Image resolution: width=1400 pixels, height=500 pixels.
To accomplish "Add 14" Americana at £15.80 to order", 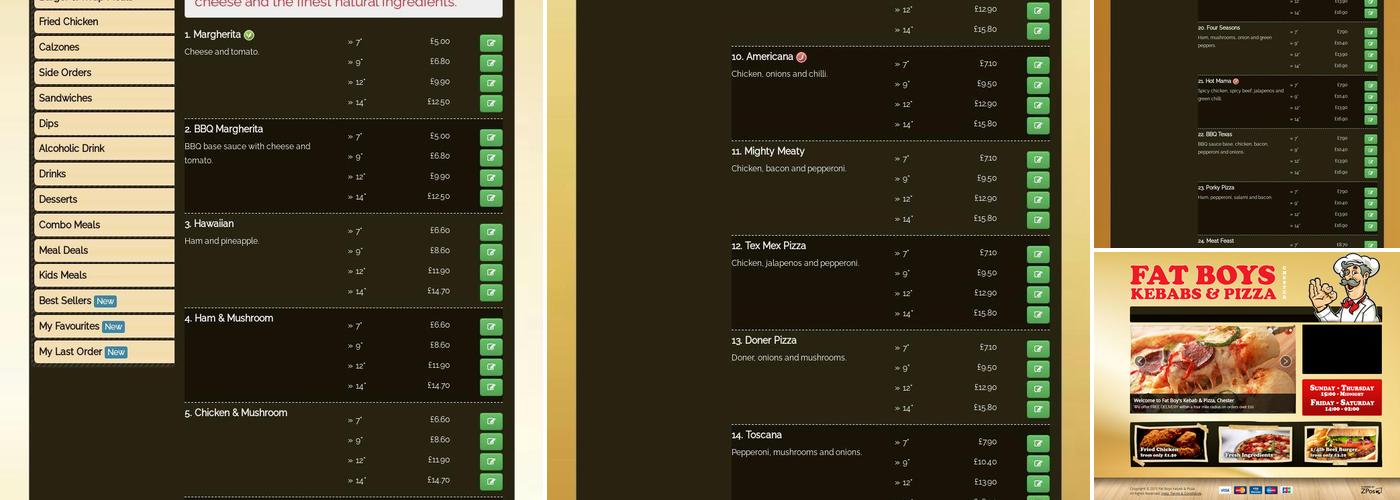I will (1038, 125).
